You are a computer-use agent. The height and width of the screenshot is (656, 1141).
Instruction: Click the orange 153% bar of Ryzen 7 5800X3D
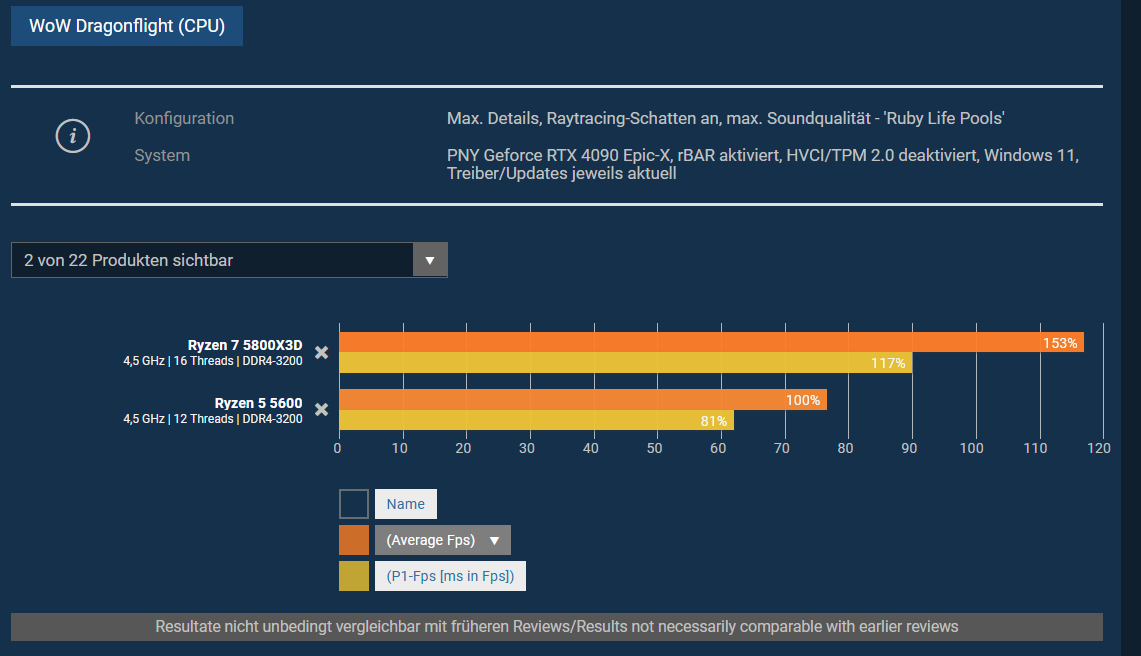[711, 342]
